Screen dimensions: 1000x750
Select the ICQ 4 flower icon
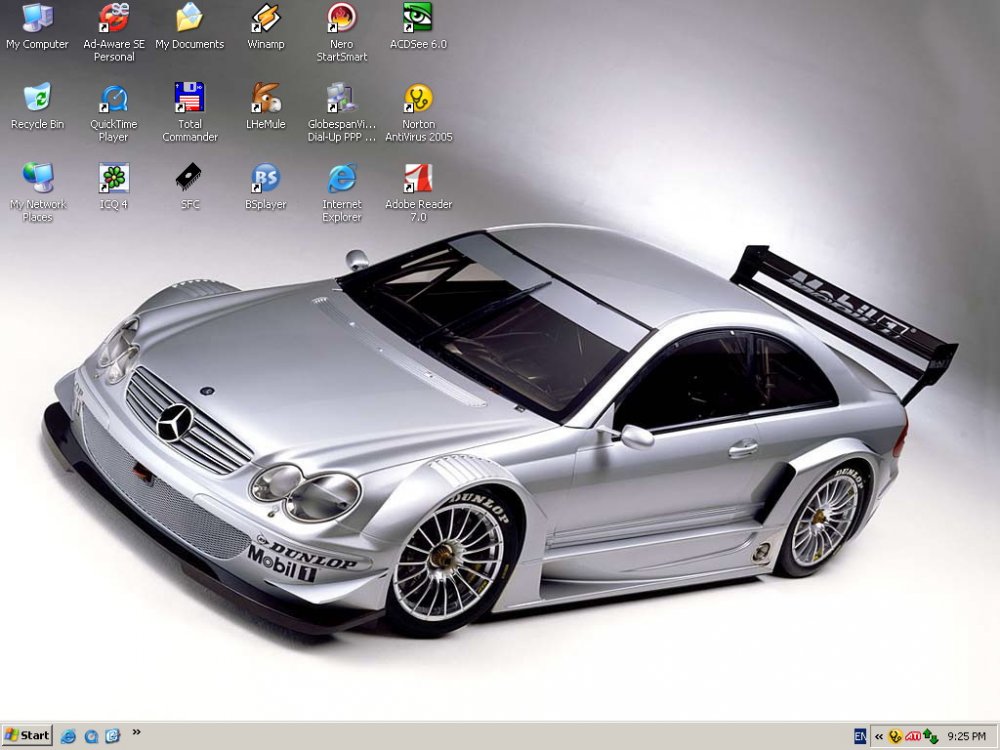tap(114, 177)
